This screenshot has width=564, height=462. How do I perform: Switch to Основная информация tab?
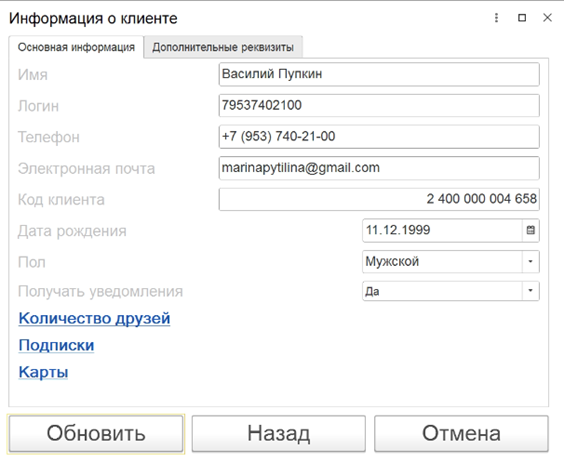pyautogui.click(x=76, y=47)
